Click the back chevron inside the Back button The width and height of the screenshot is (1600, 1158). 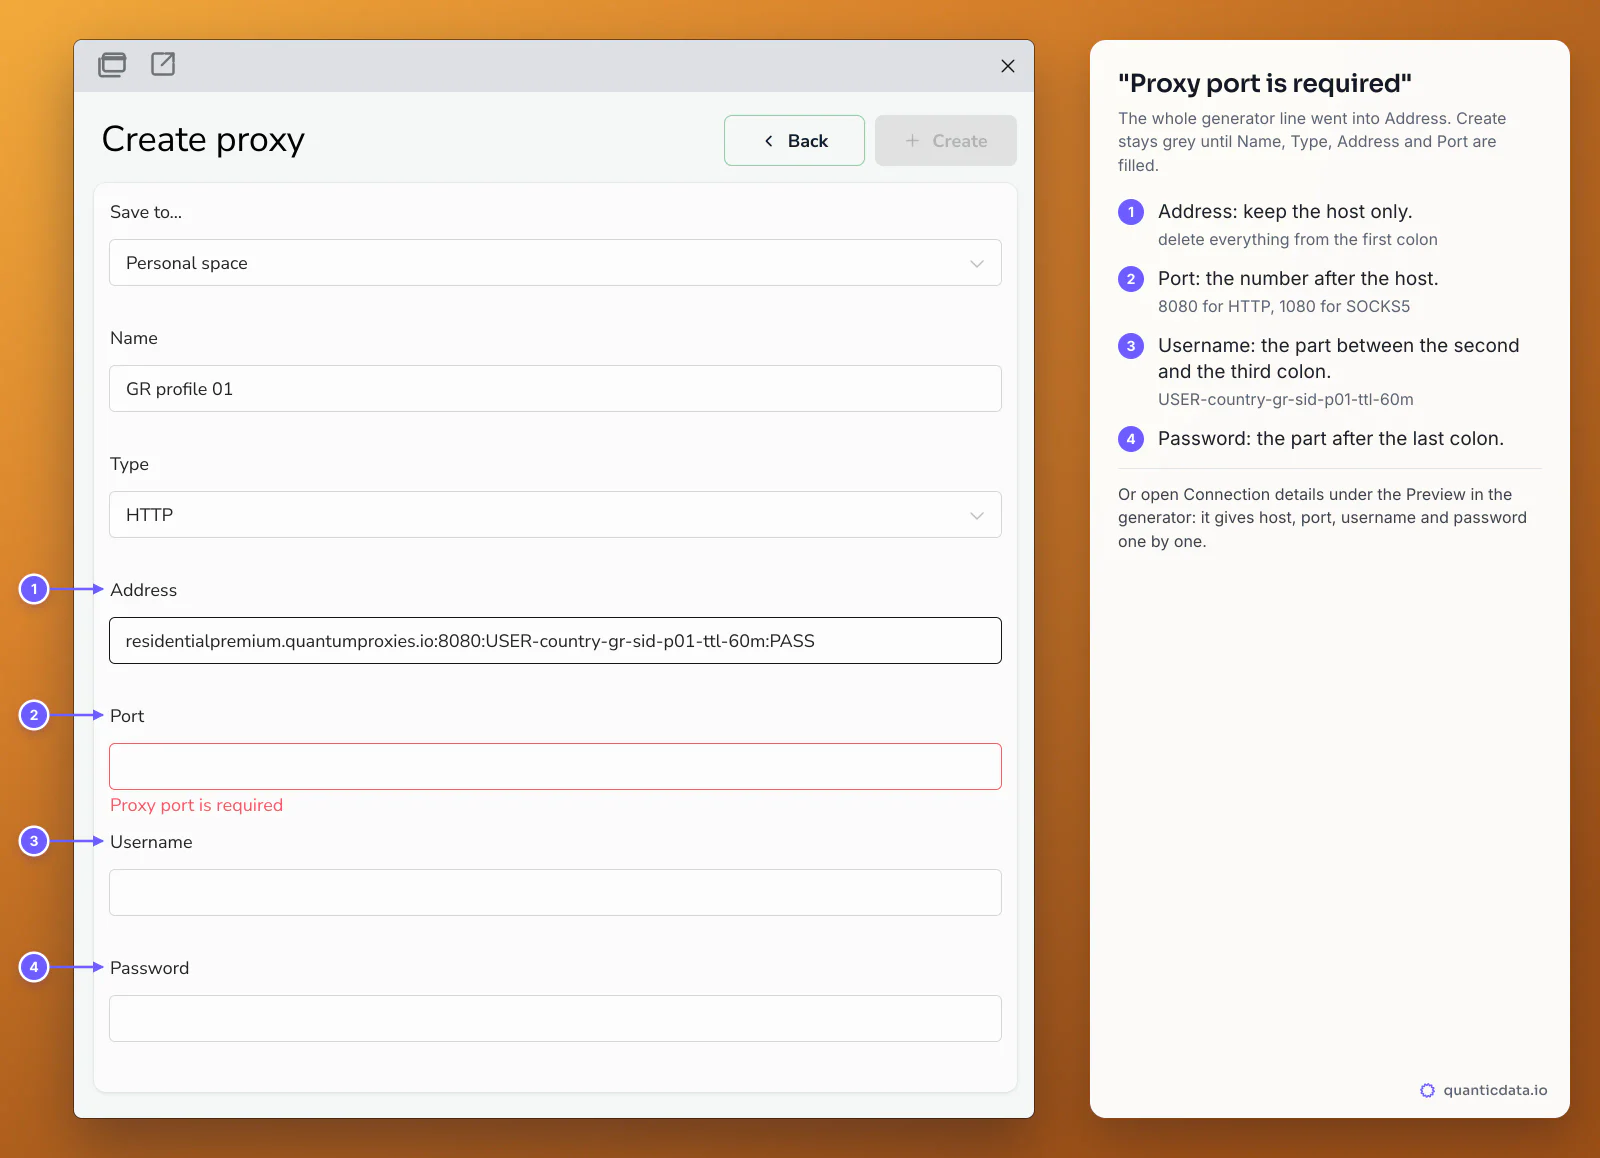pyautogui.click(x=768, y=141)
